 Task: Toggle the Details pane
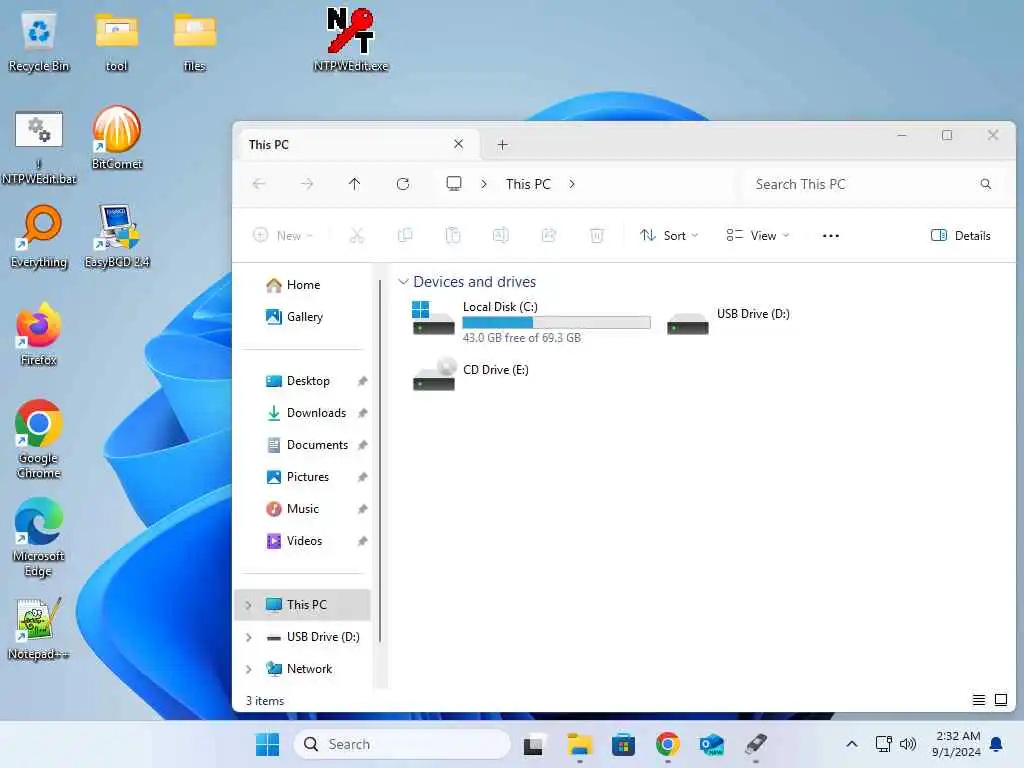point(960,236)
